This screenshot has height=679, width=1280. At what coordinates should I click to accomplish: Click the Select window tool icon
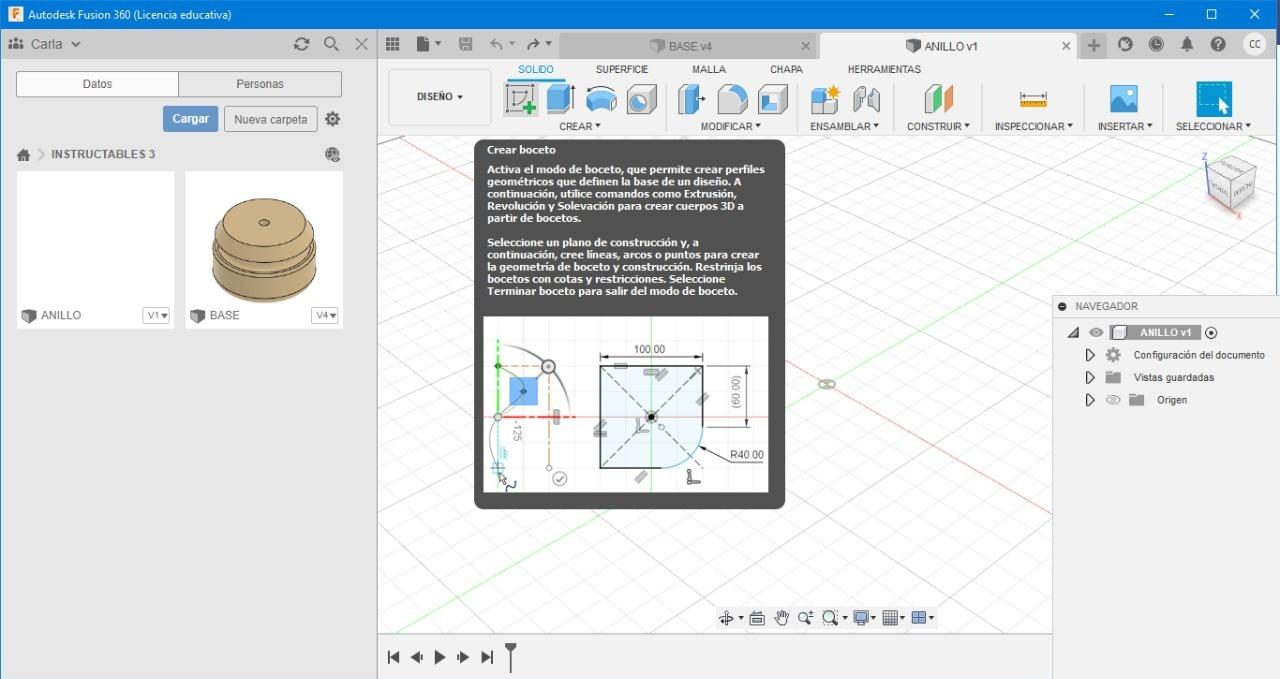[x=1213, y=99]
